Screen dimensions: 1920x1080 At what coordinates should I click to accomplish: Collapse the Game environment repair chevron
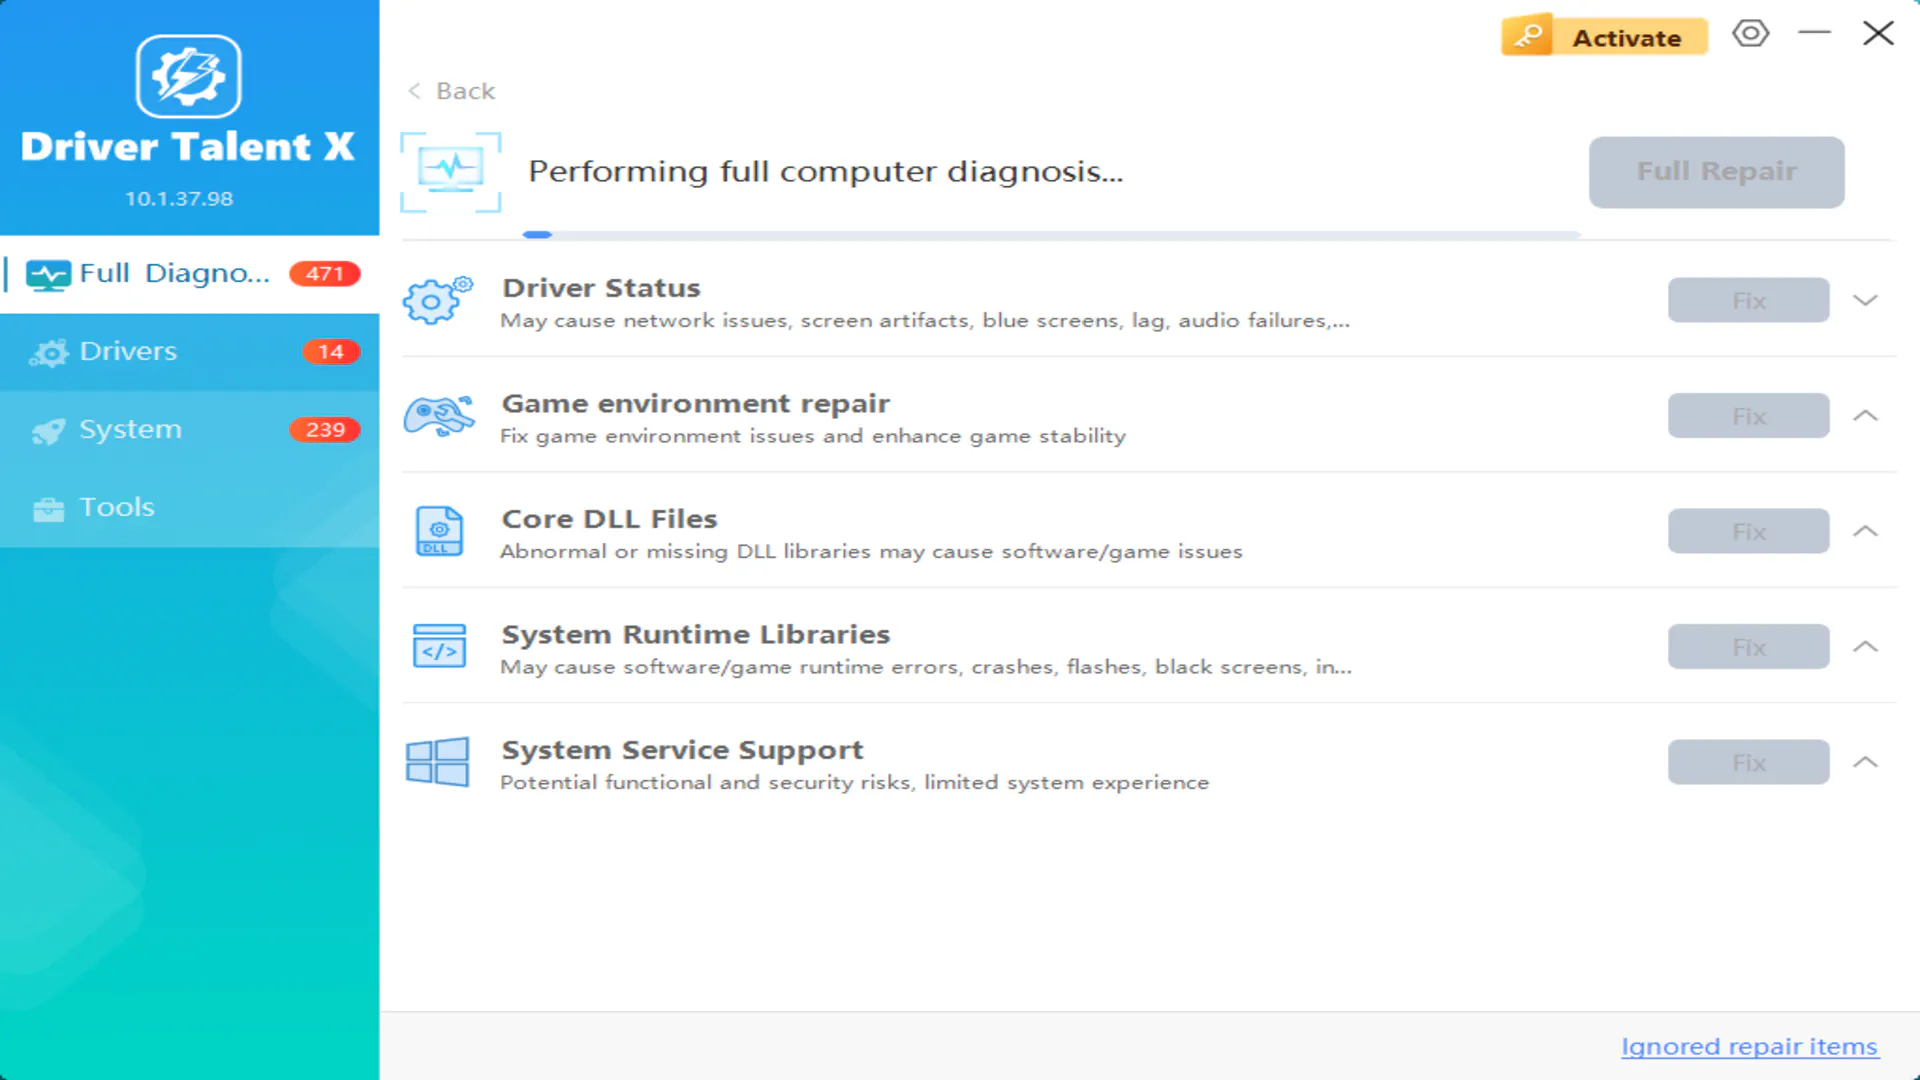(x=1865, y=415)
